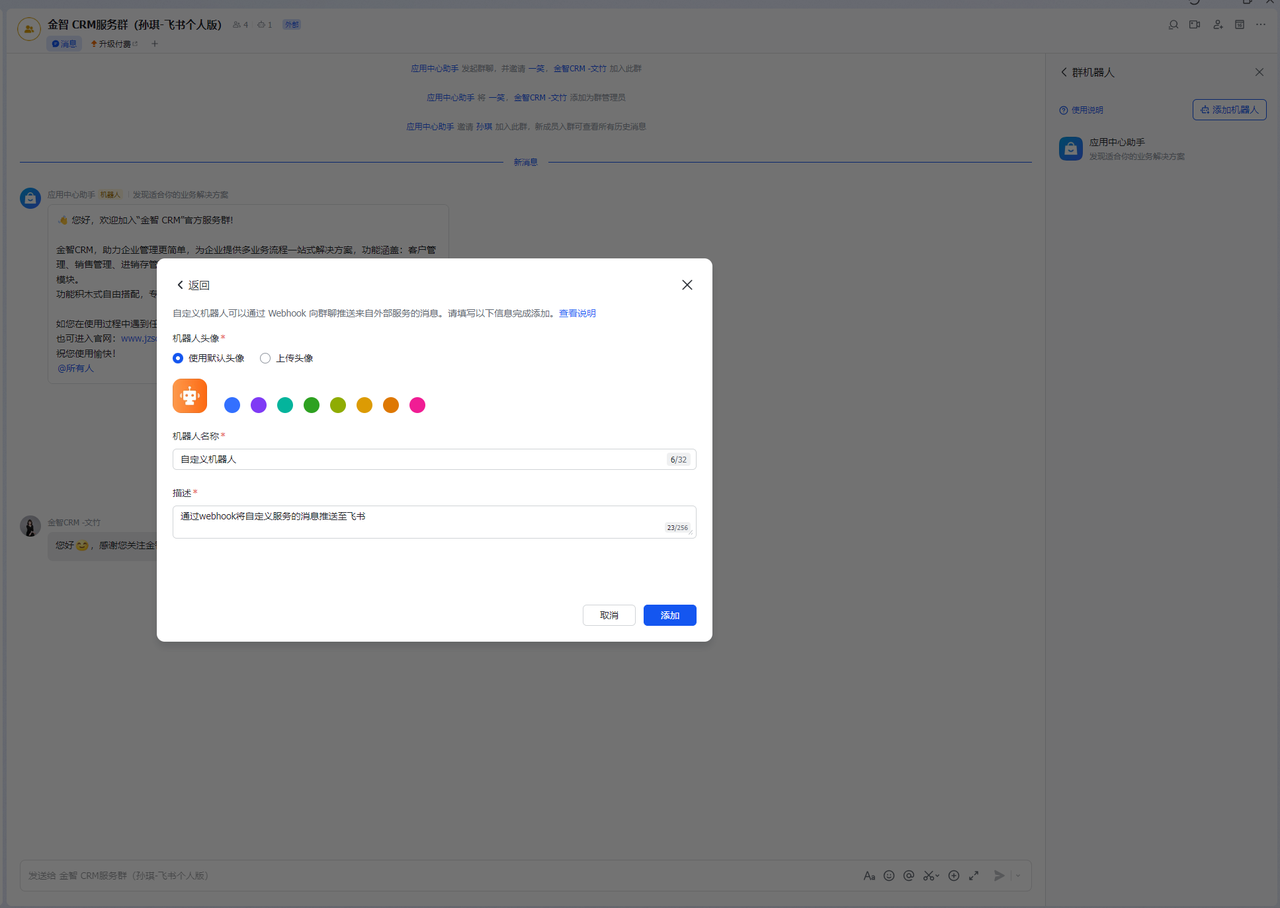Open the more options ellipsis in header
This screenshot has width=1280, height=908.
1262,25
